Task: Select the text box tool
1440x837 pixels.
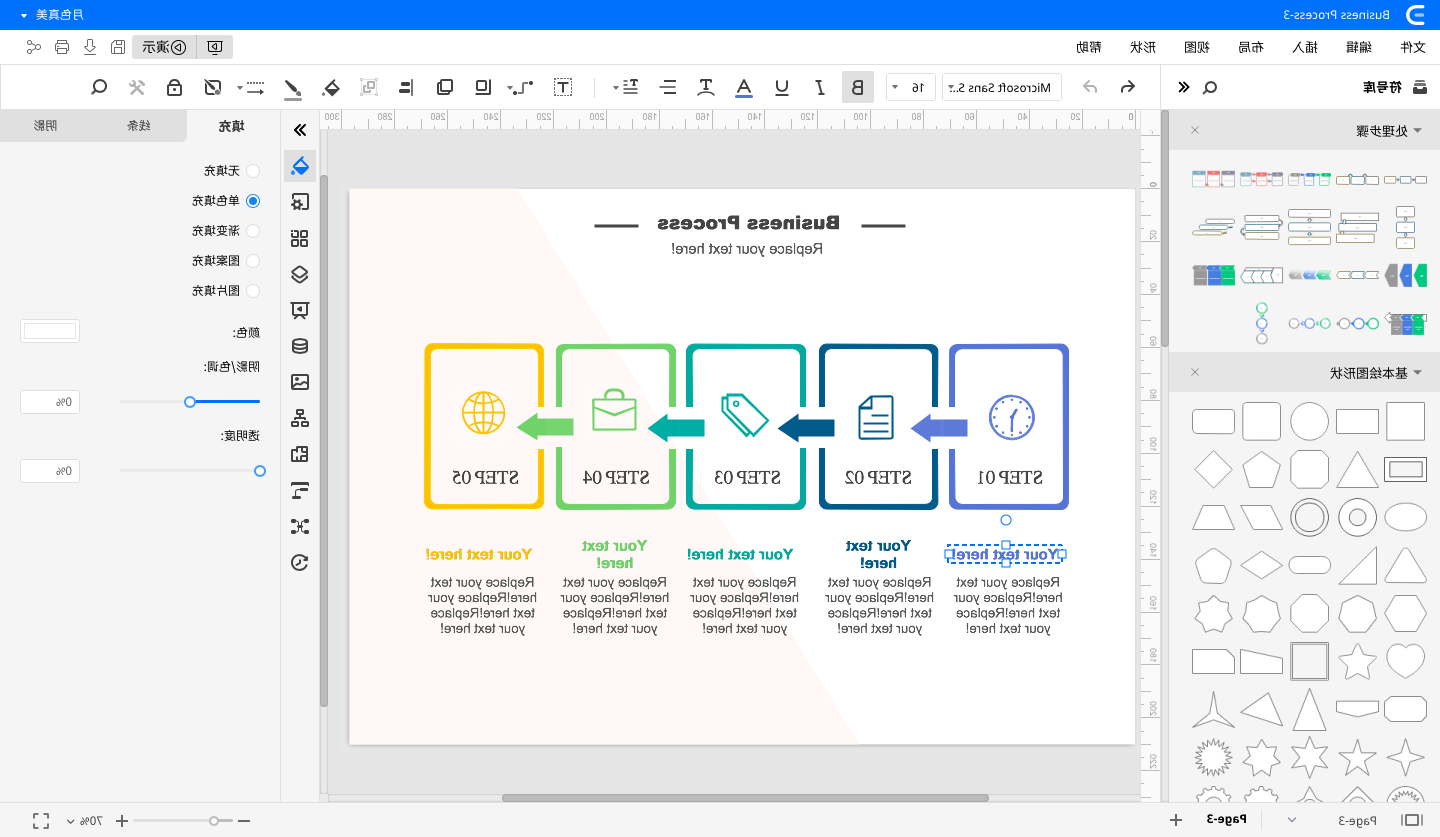Action: point(564,87)
